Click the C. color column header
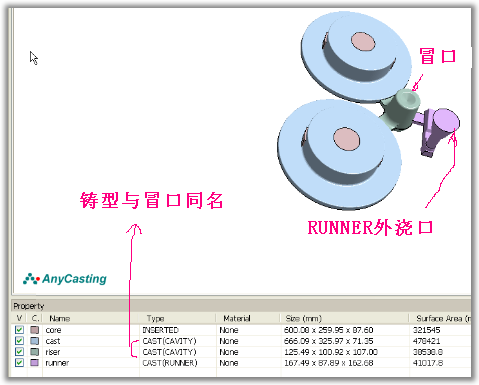The height and width of the screenshot is (385, 479). [35, 318]
